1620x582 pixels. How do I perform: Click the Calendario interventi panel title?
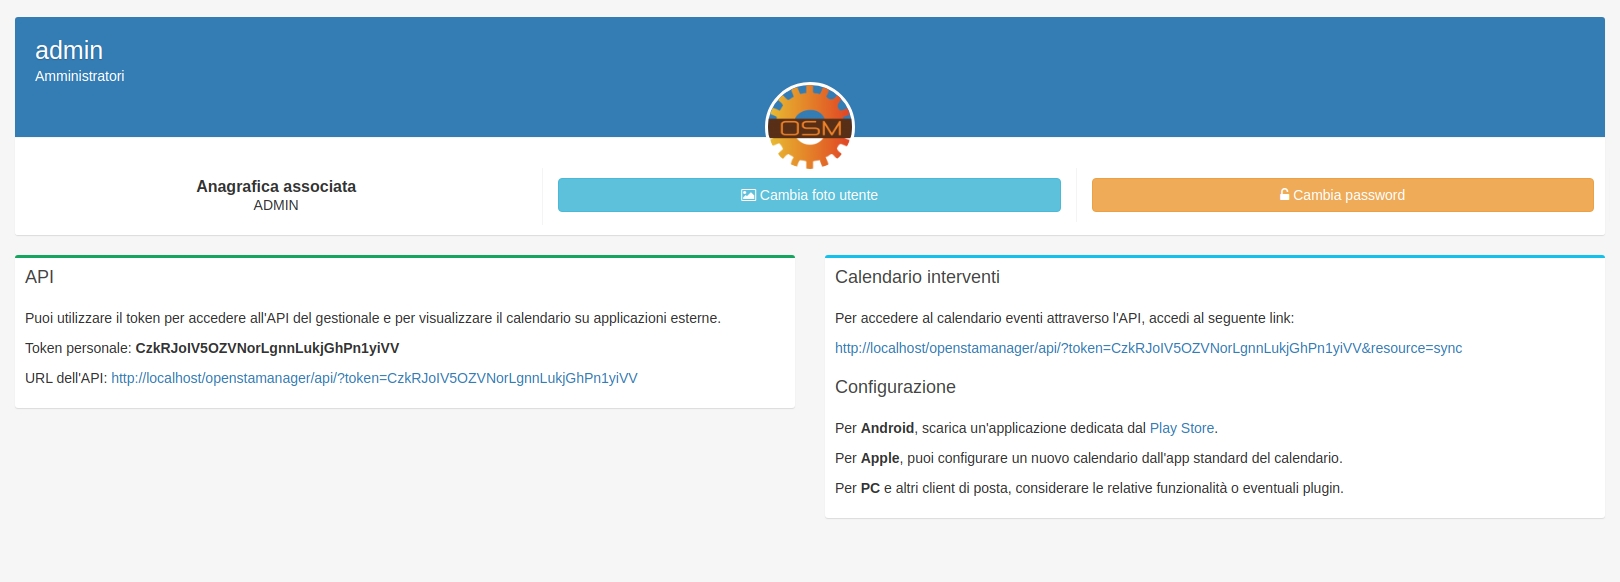pos(917,277)
